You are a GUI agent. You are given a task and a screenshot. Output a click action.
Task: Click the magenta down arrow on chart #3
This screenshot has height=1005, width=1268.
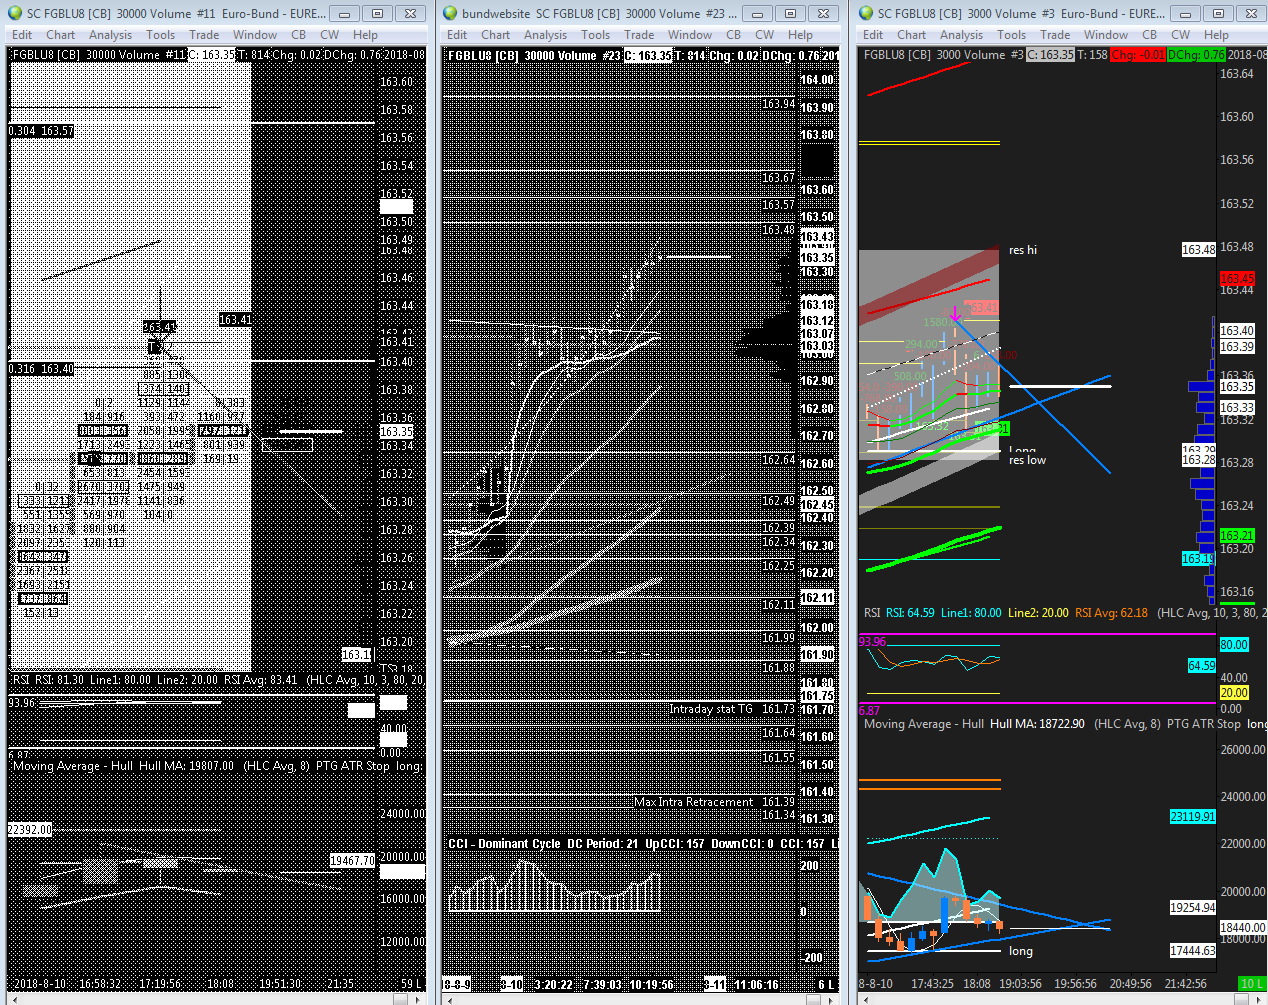(x=955, y=314)
